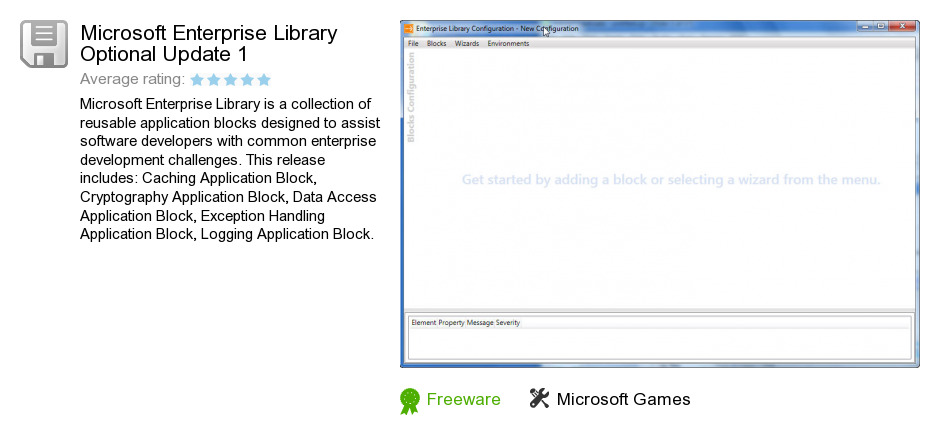Image resolution: width=940 pixels, height=445 pixels.
Task: Click the Enterprise Library orange title bar icon
Action: pyautogui.click(x=408, y=28)
